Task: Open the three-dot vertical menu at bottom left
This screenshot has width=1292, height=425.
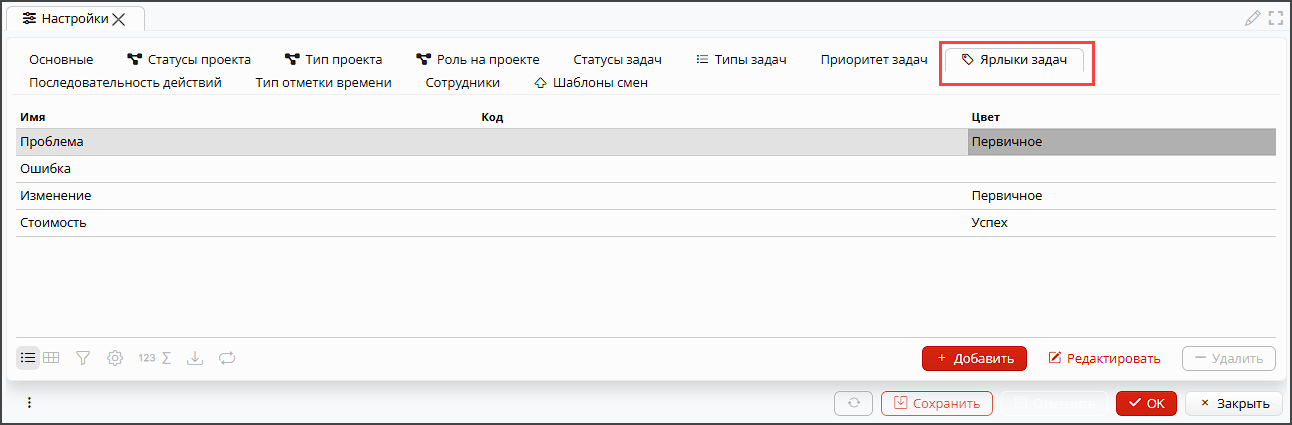Action: pyautogui.click(x=29, y=403)
